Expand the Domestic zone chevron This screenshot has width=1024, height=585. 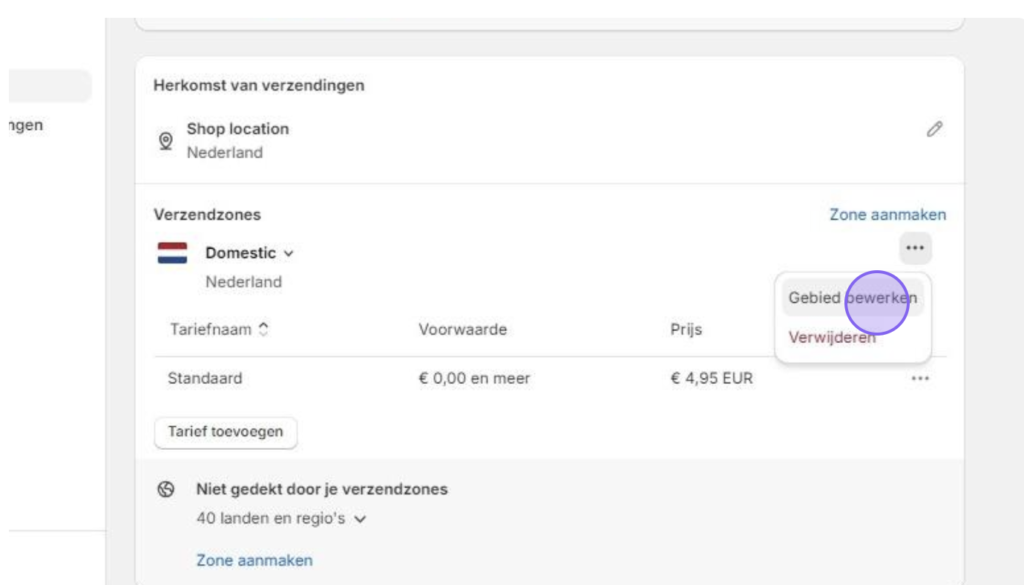289,253
